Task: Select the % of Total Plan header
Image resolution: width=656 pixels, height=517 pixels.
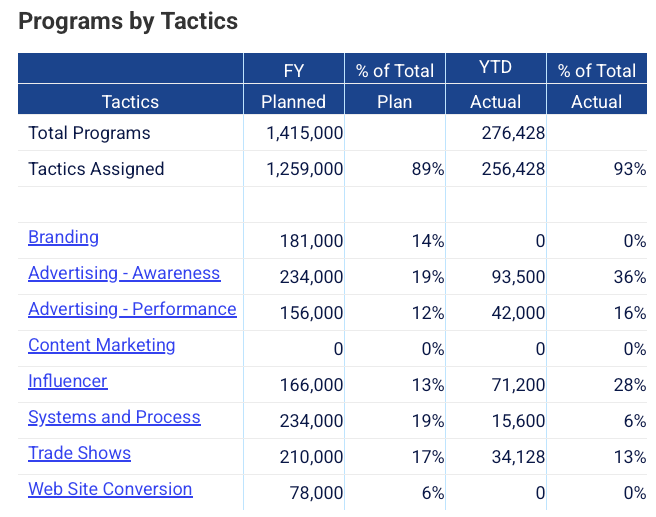Action: point(395,85)
